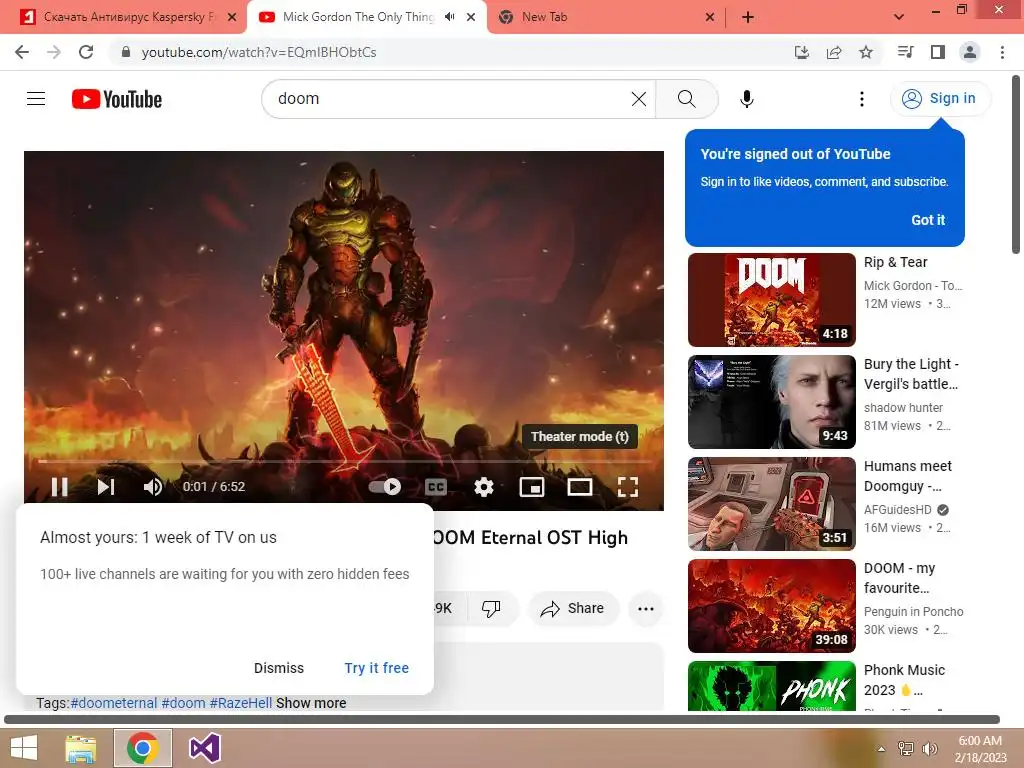The height and width of the screenshot is (768, 1024).
Task: Switch to theater mode
Action: pyautogui.click(x=579, y=487)
